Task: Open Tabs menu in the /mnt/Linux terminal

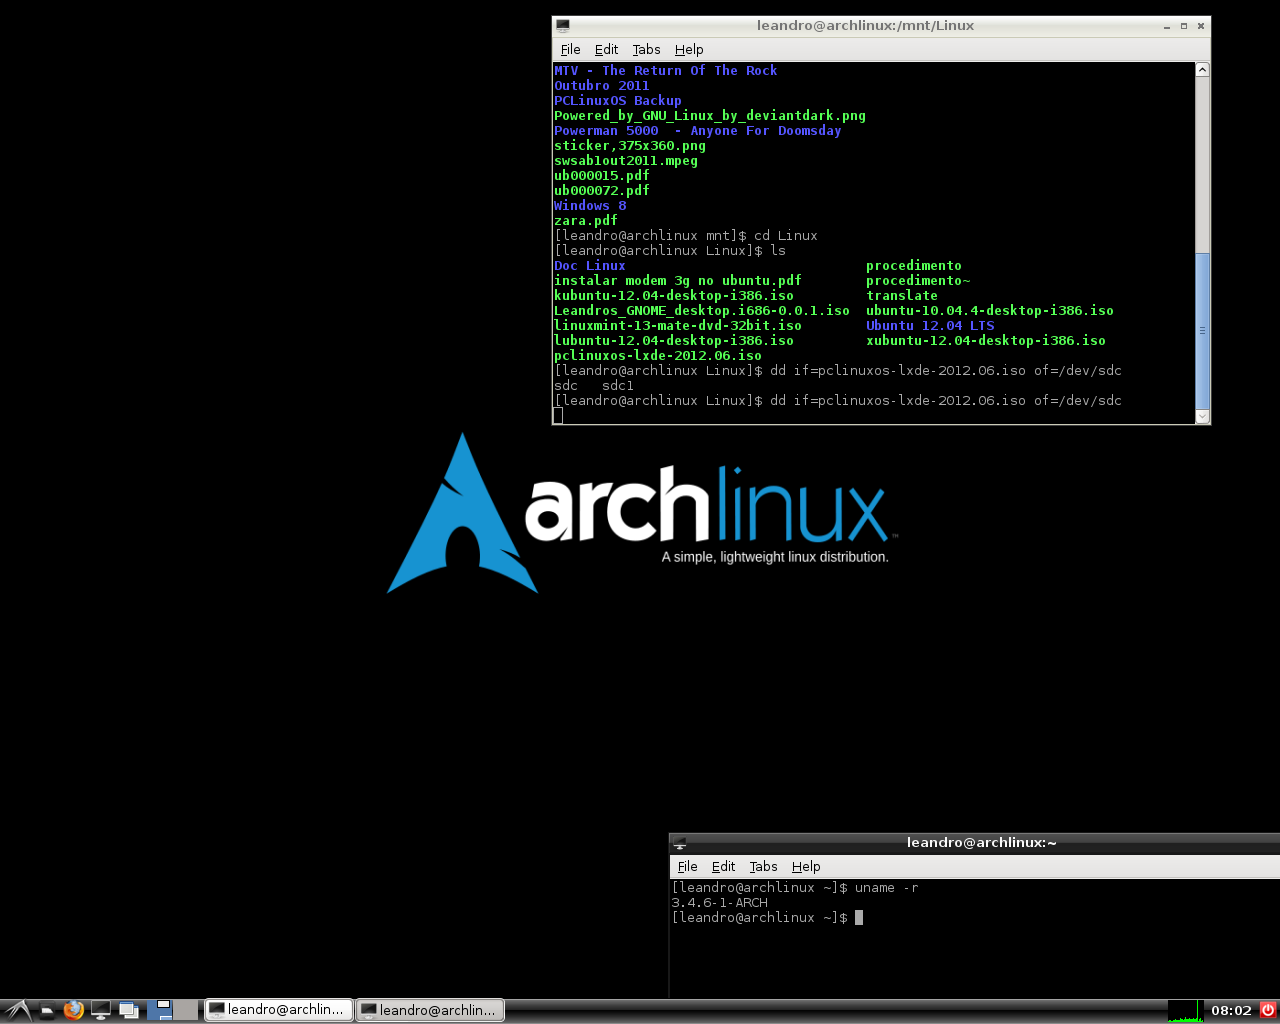Action: click(x=646, y=49)
